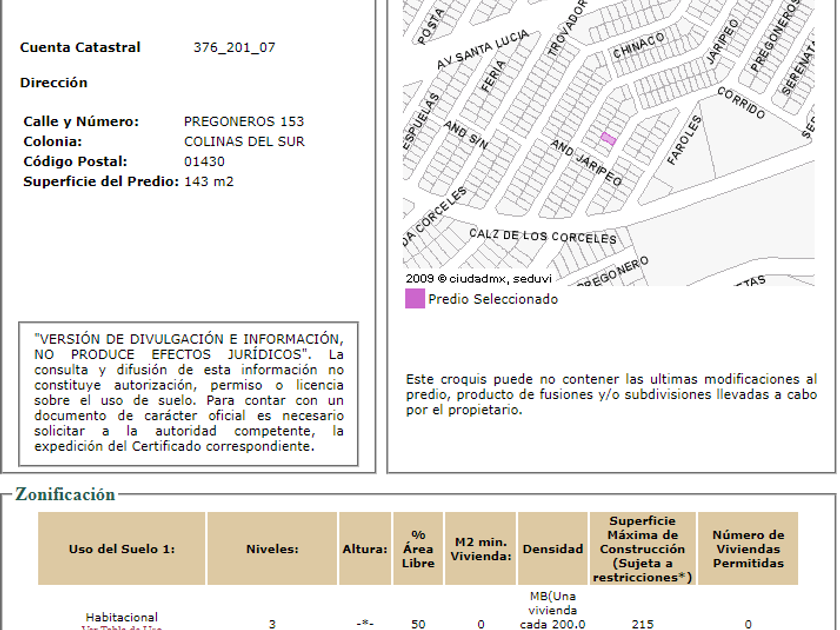Click the Dirección heading
The height and width of the screenshot is (630, 840).
pyautogui.click(x=54, y=82)
